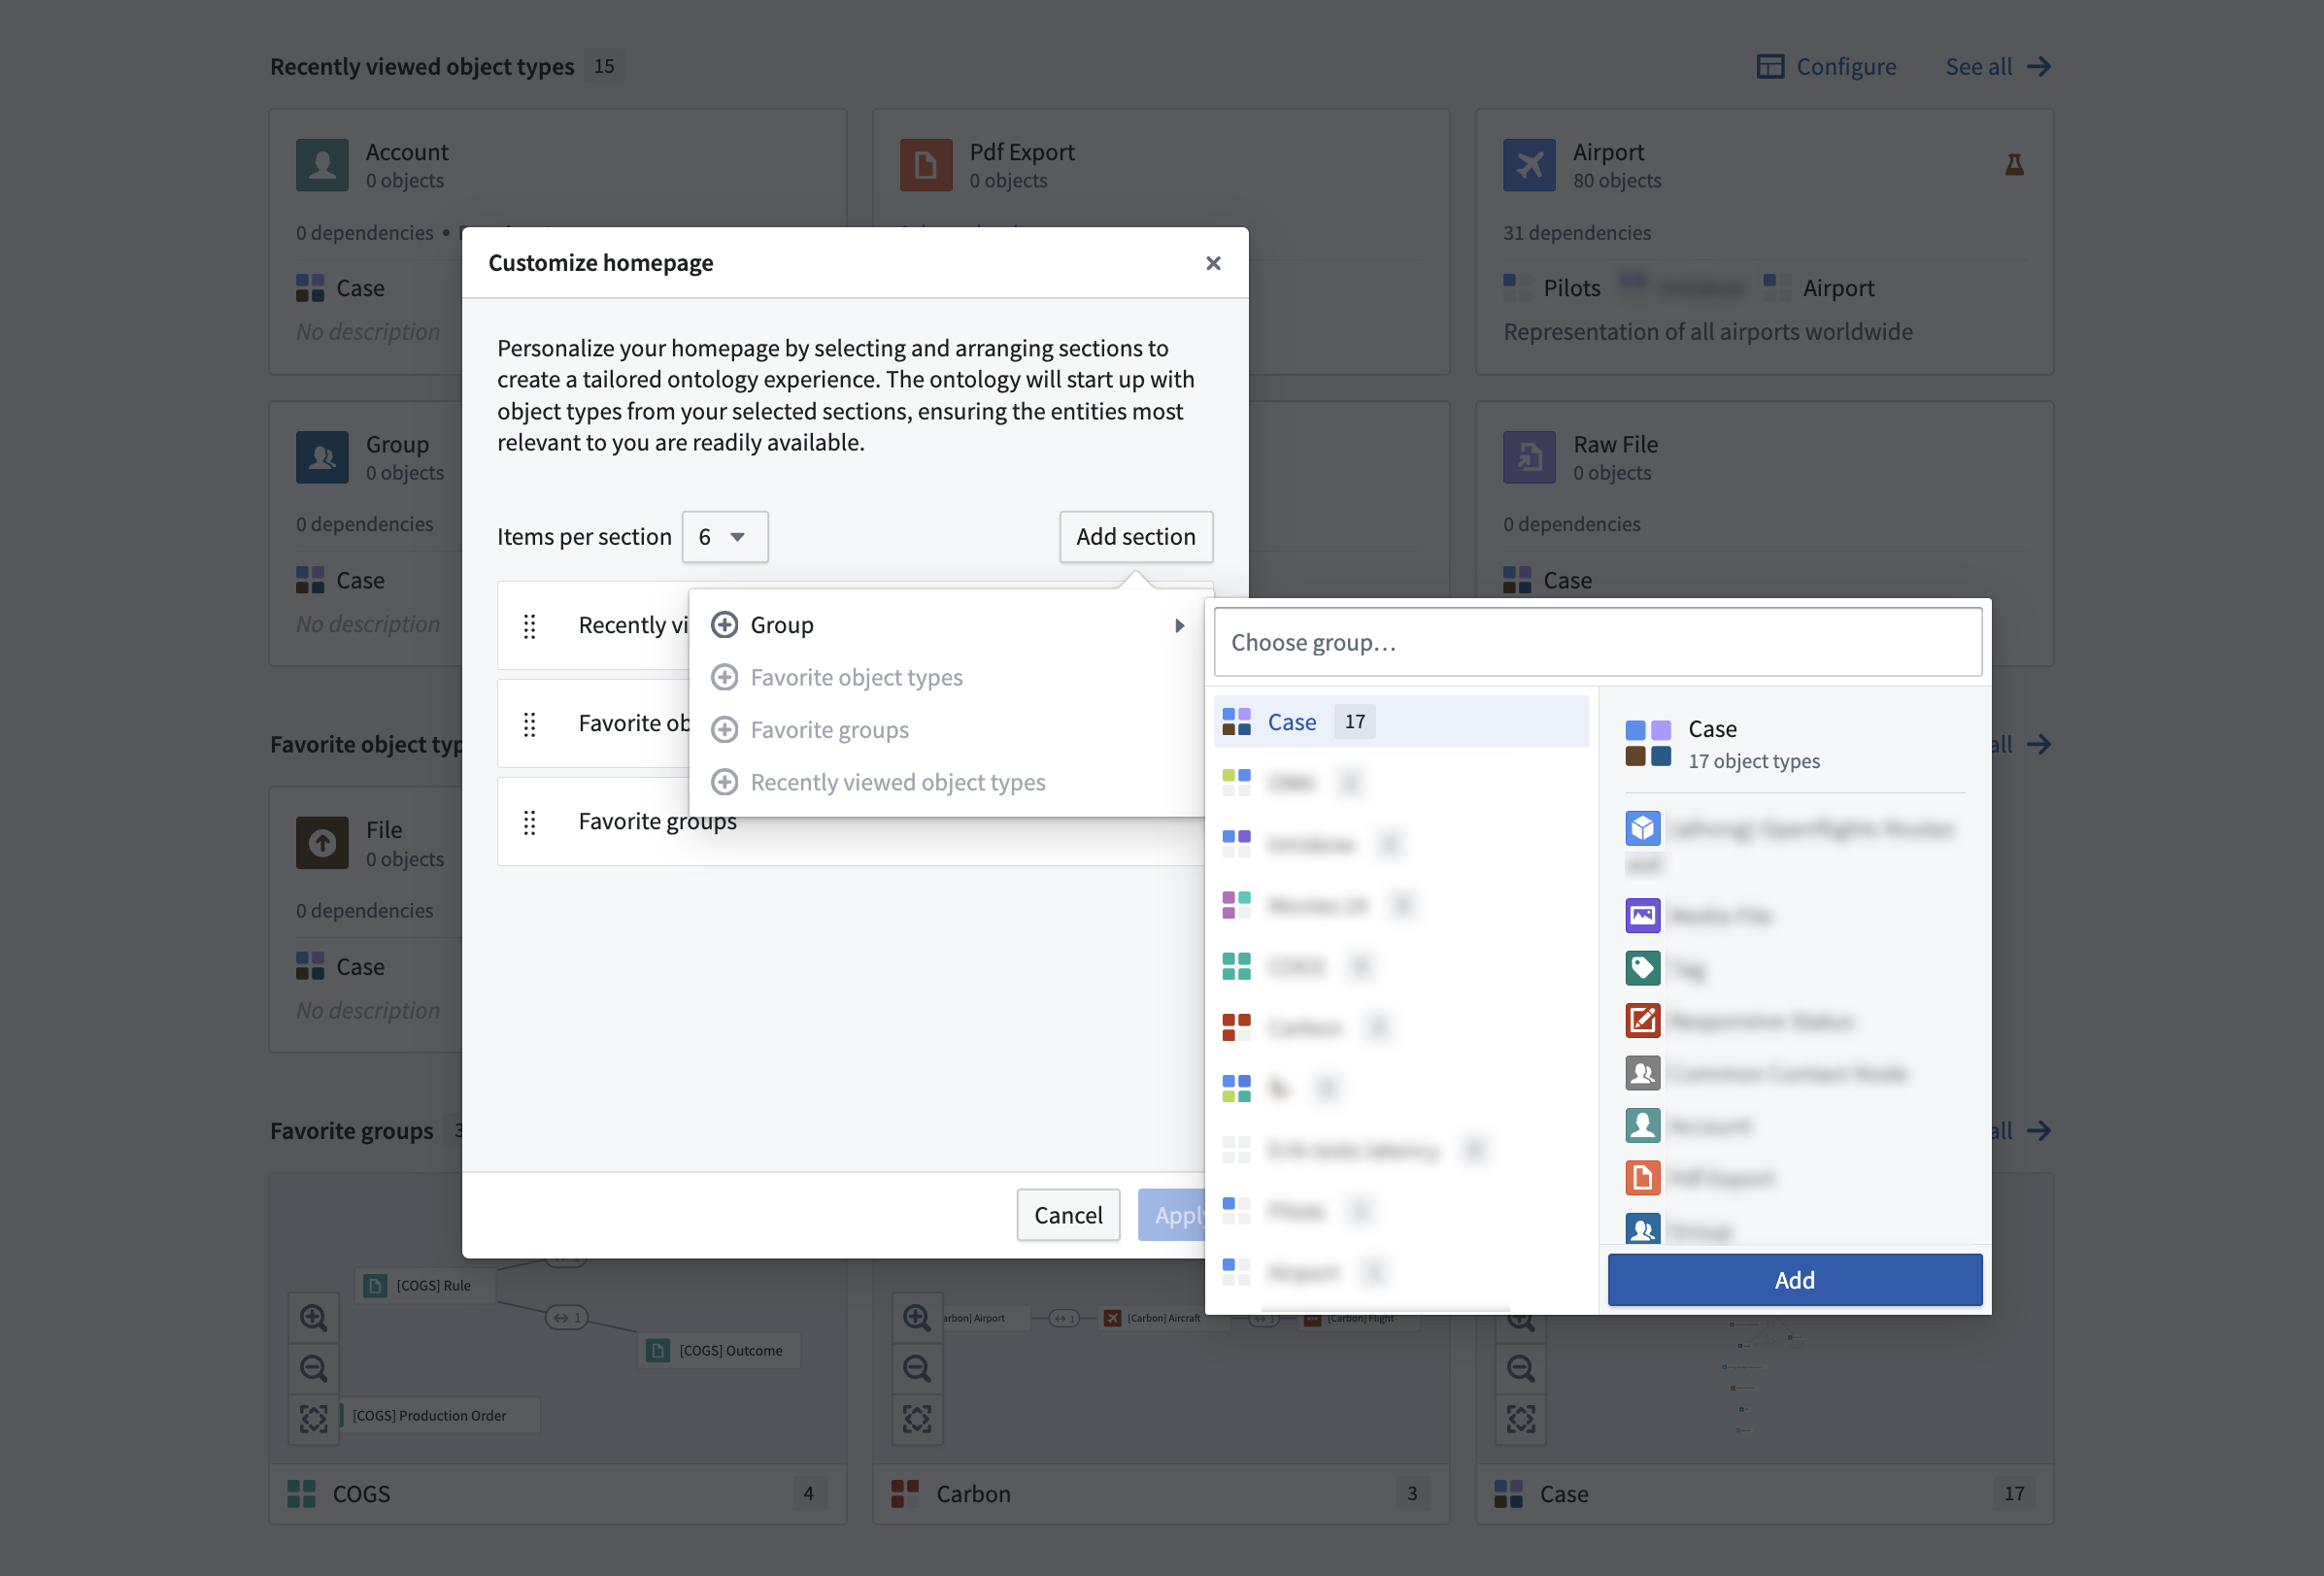Viewport: 2324px width, 1576px height.
Task: Click plus icon beside Recently viewed object types
Action: (724, 782)
